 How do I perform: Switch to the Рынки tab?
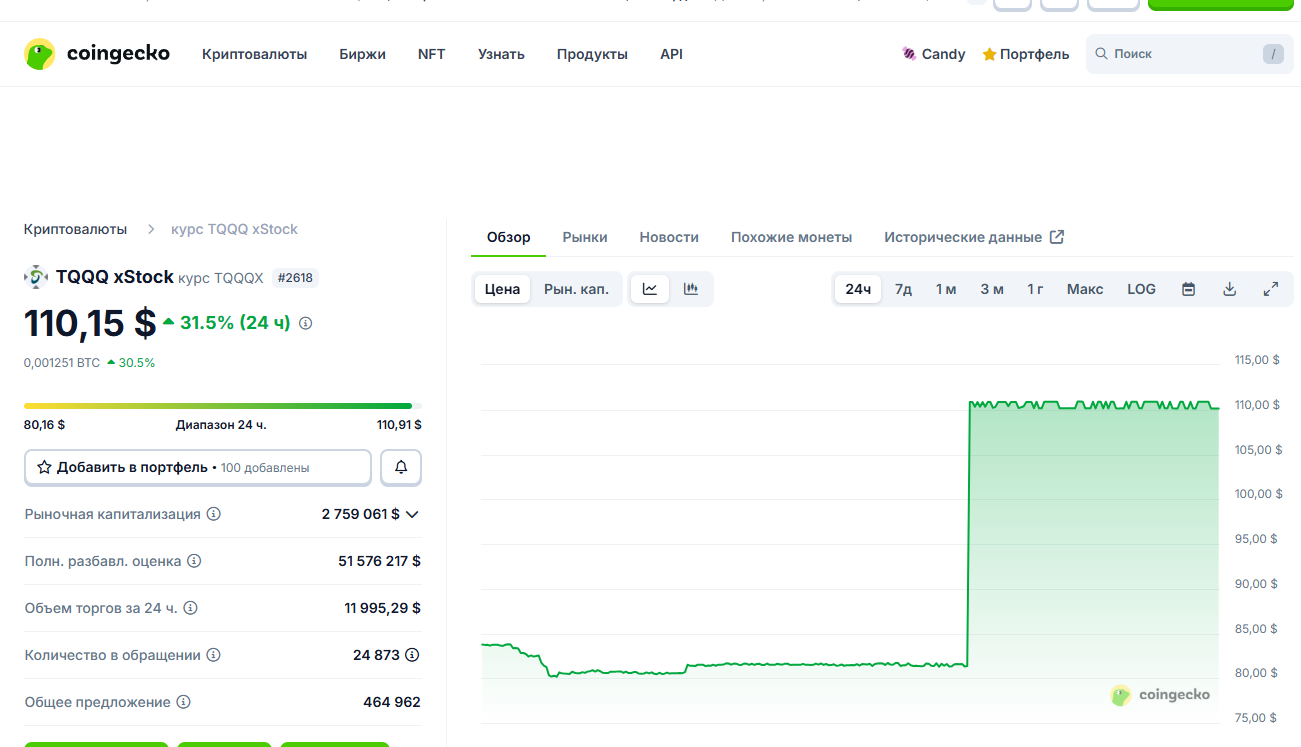[585, 237]
